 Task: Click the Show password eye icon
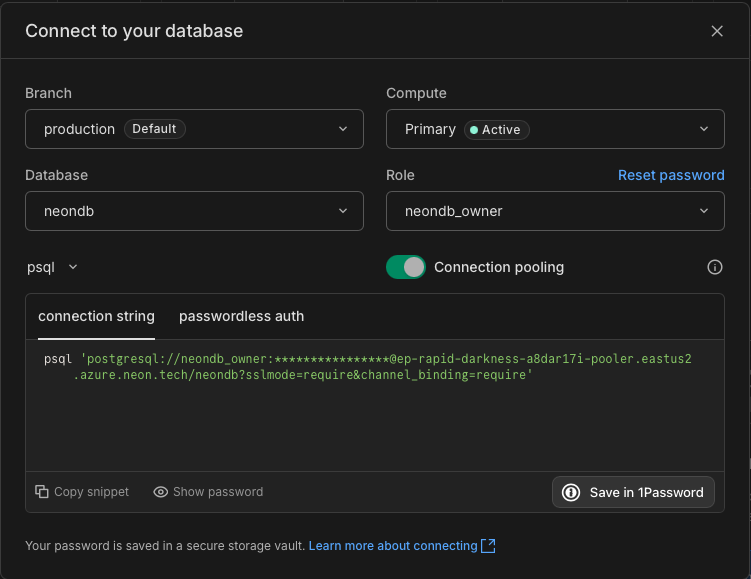[160, 492]
